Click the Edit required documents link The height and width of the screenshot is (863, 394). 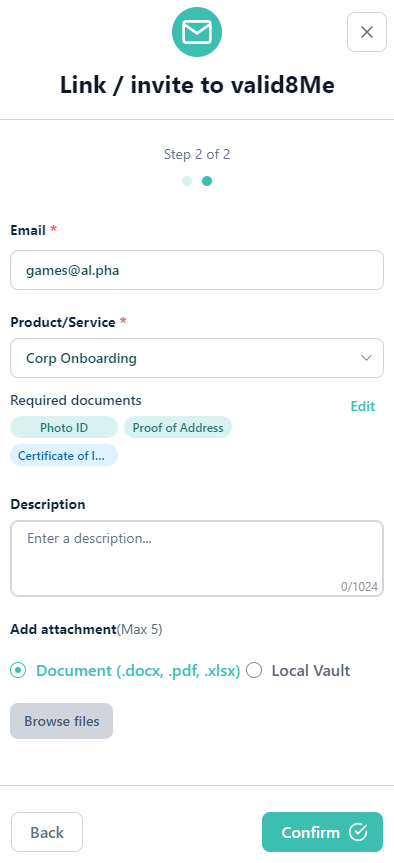(x=363, y=406)
